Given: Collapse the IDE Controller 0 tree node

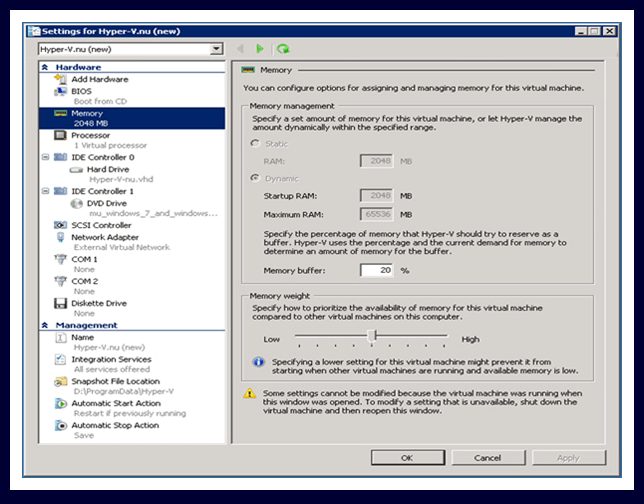Looking at the screenshot, I should pos(46,157).
